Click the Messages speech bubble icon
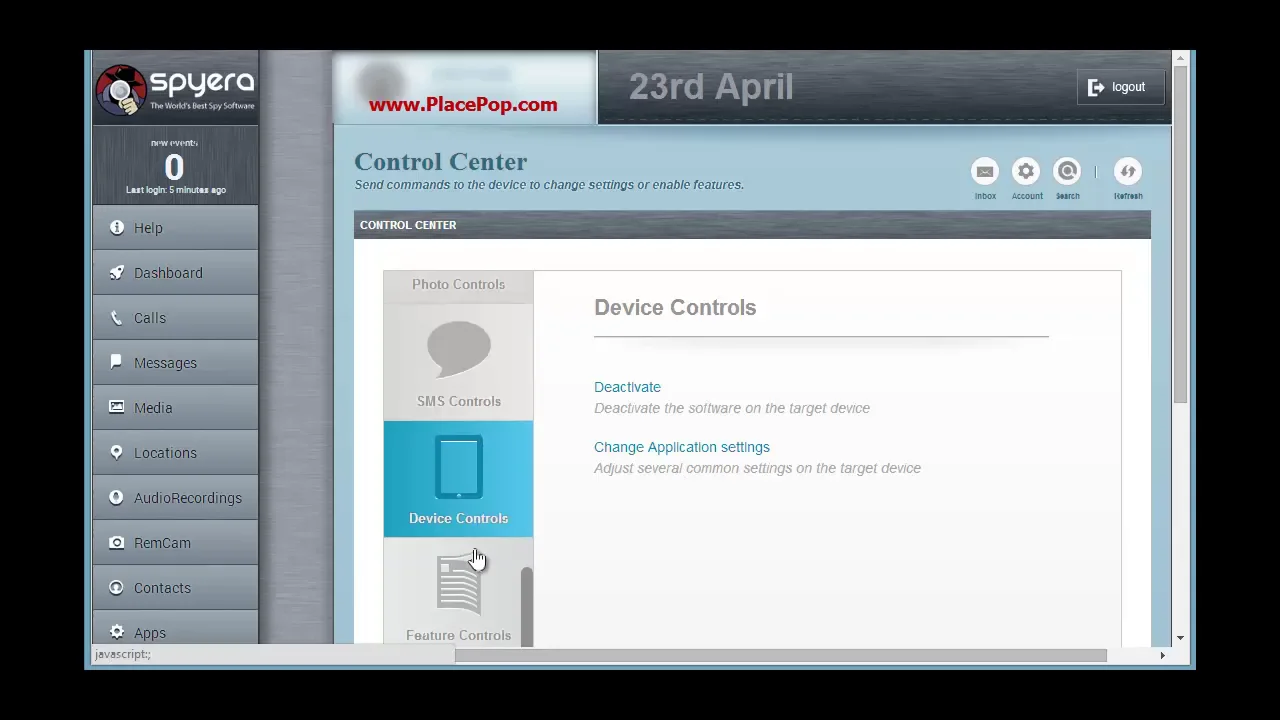Viewport: 1280px width, 720px height. 117,363
